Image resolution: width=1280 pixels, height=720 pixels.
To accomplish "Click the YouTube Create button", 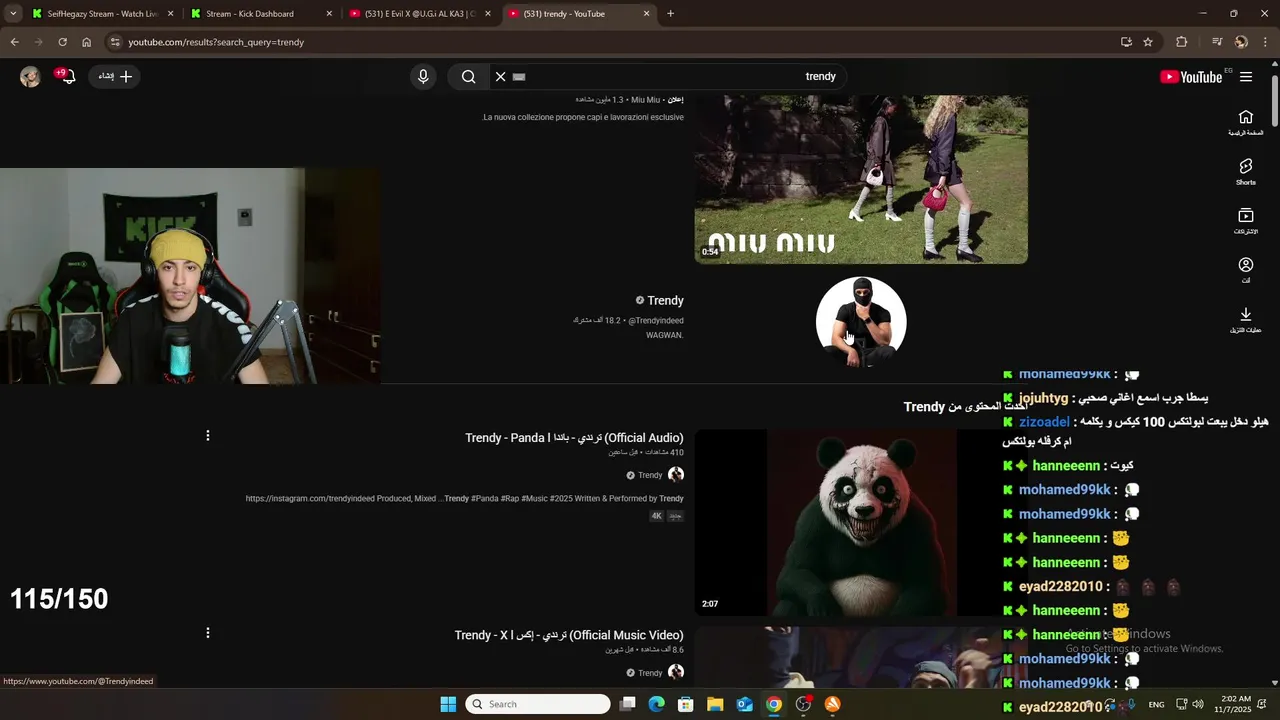I will coord(115,76).
